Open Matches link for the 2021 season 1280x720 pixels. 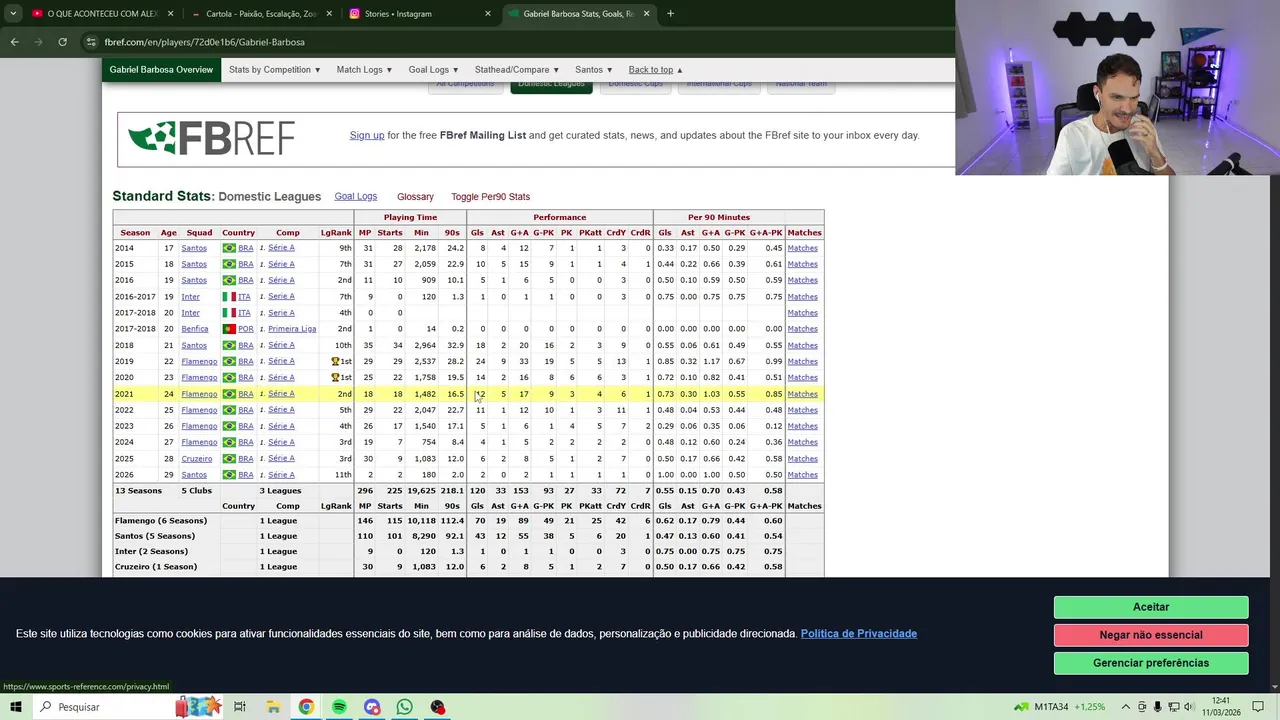pyautogui.click(x=802, y=394)
